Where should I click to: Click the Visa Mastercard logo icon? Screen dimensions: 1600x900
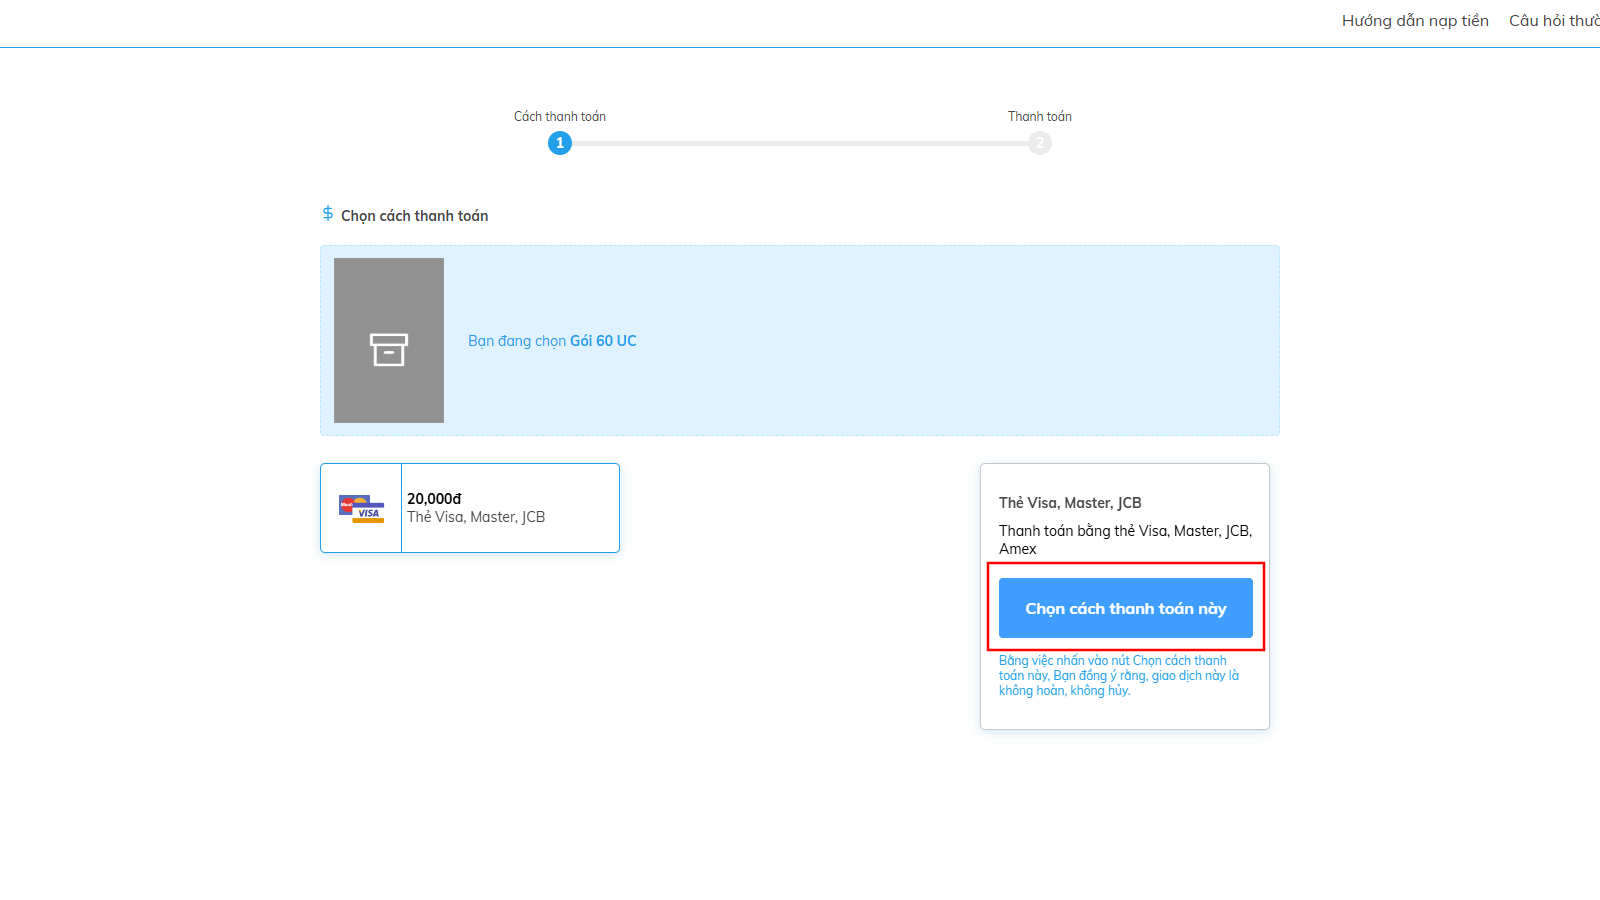[361, 508]
